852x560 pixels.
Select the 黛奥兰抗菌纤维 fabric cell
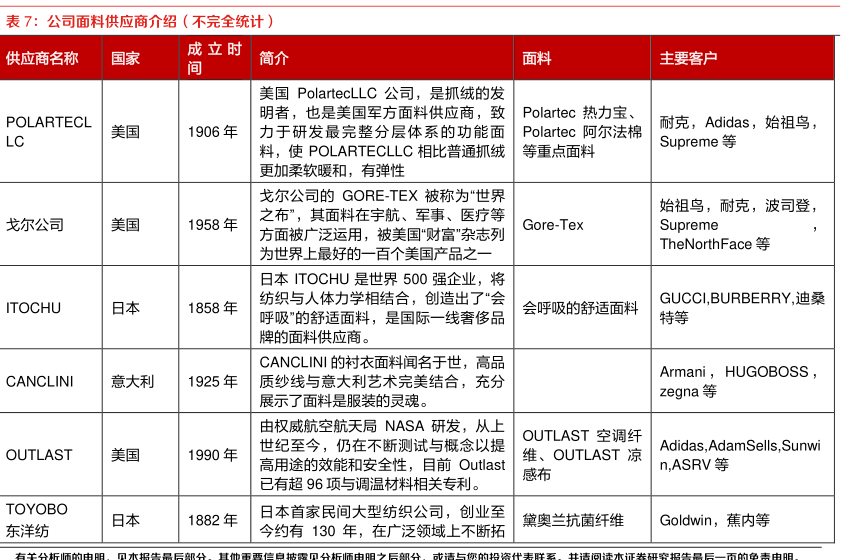coord(573,520)
